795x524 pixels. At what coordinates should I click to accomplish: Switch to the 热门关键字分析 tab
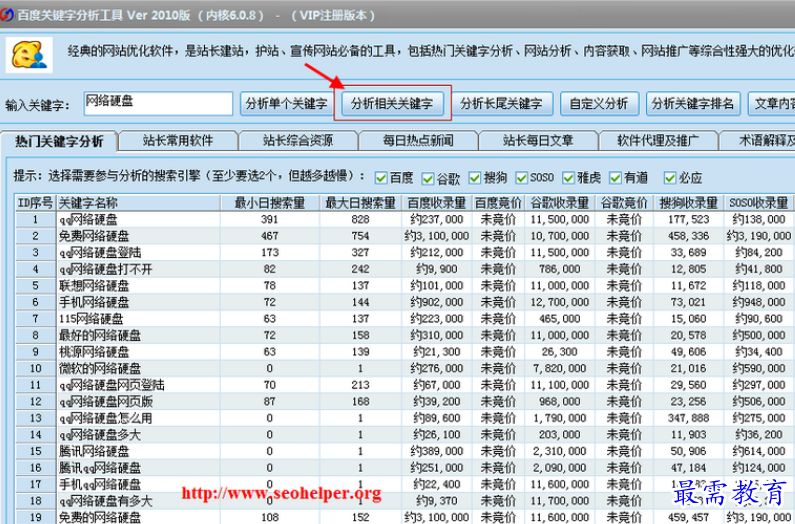pos(59,141)
